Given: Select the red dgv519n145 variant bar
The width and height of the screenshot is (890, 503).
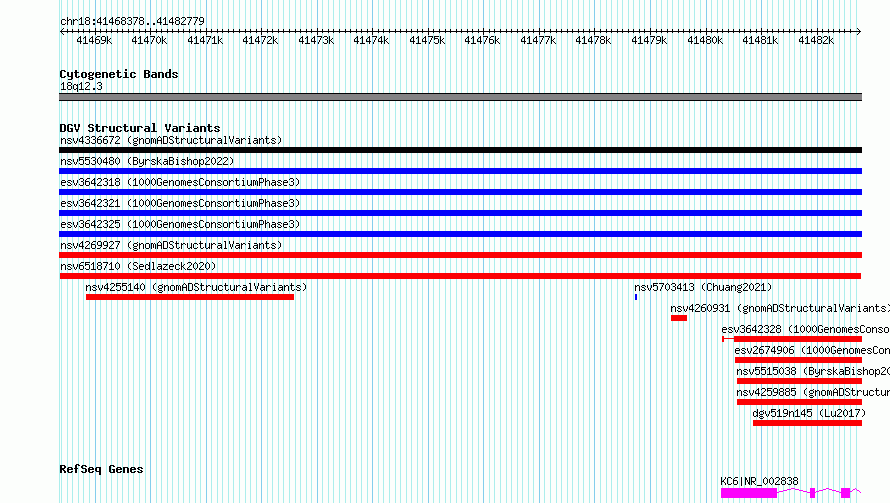Looking at the screenshot, I should tap(807, 423).
